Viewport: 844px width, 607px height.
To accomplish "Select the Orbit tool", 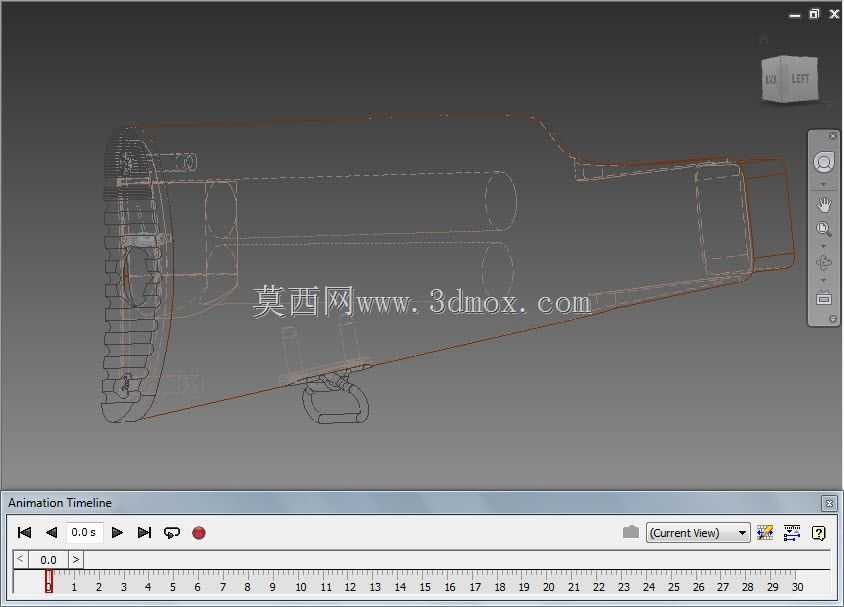I will 824,263.
